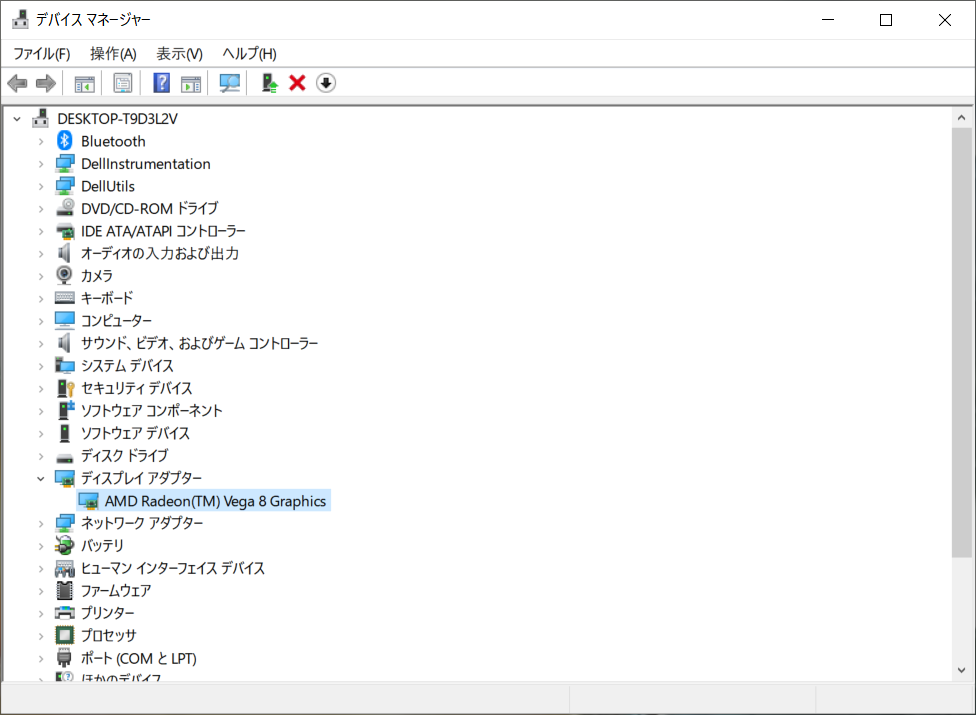The height and width of the screenshot is (715, 976).
Task: Select the DellUtils tree item
Action: 108,186
